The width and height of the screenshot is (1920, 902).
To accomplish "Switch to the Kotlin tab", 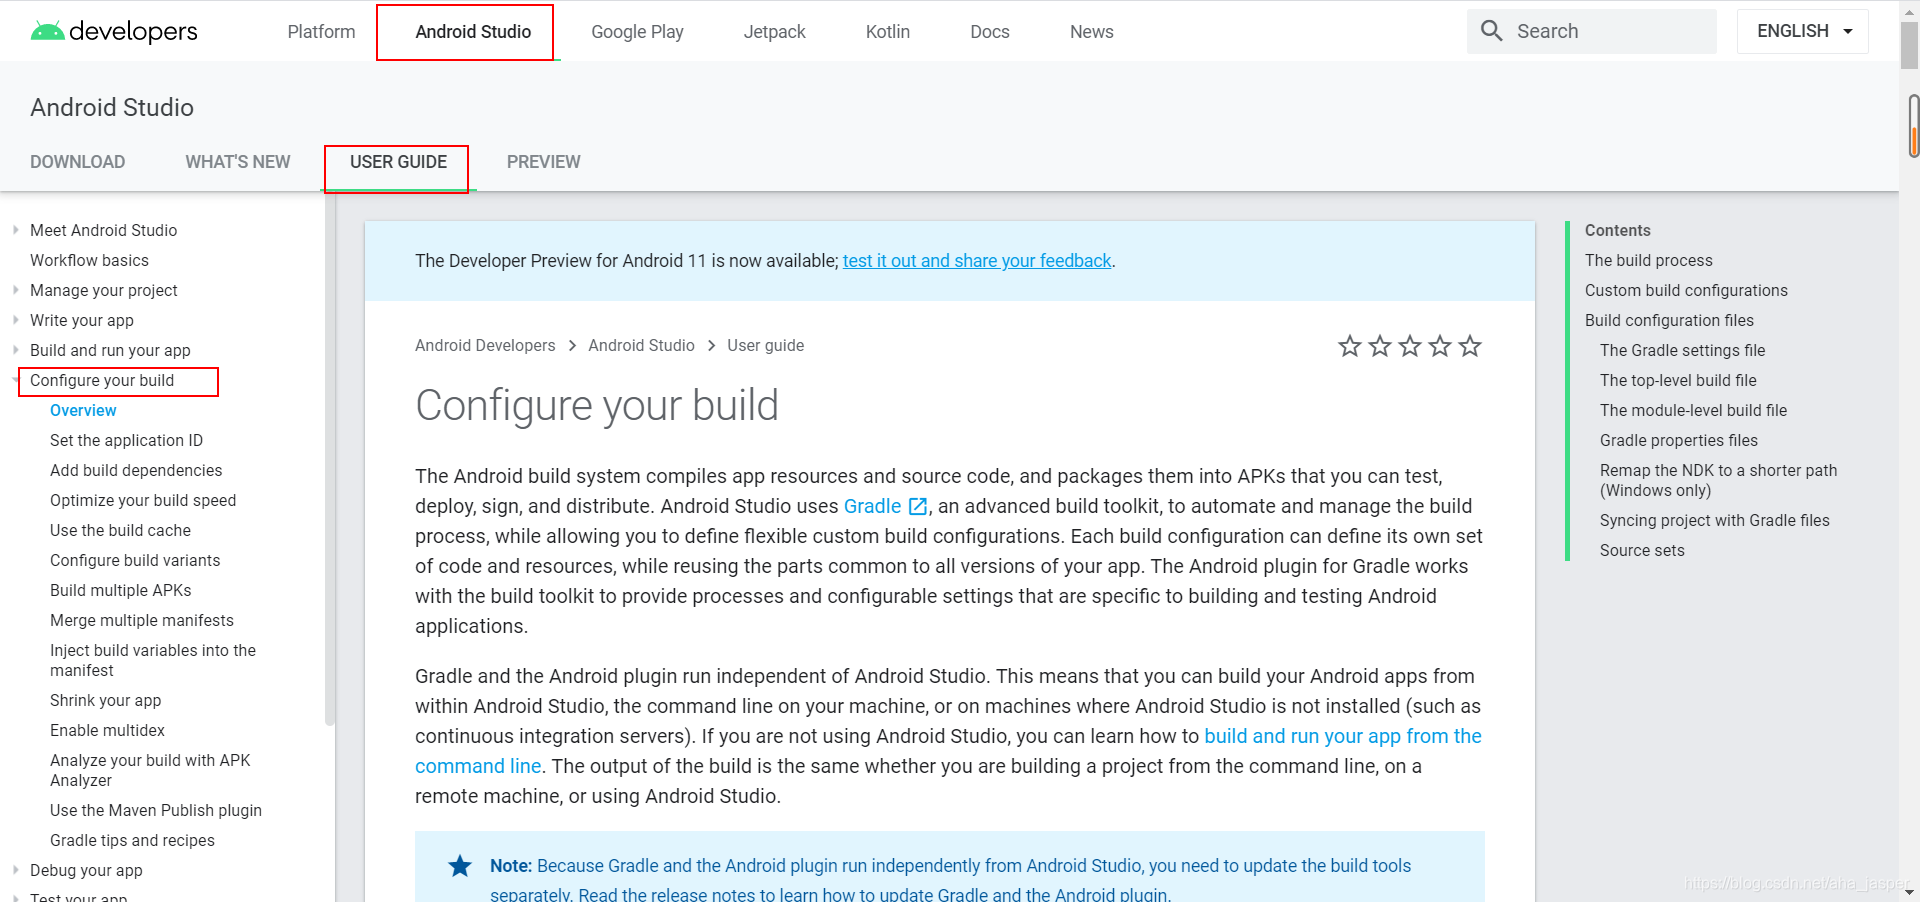I will pos(888,32).
